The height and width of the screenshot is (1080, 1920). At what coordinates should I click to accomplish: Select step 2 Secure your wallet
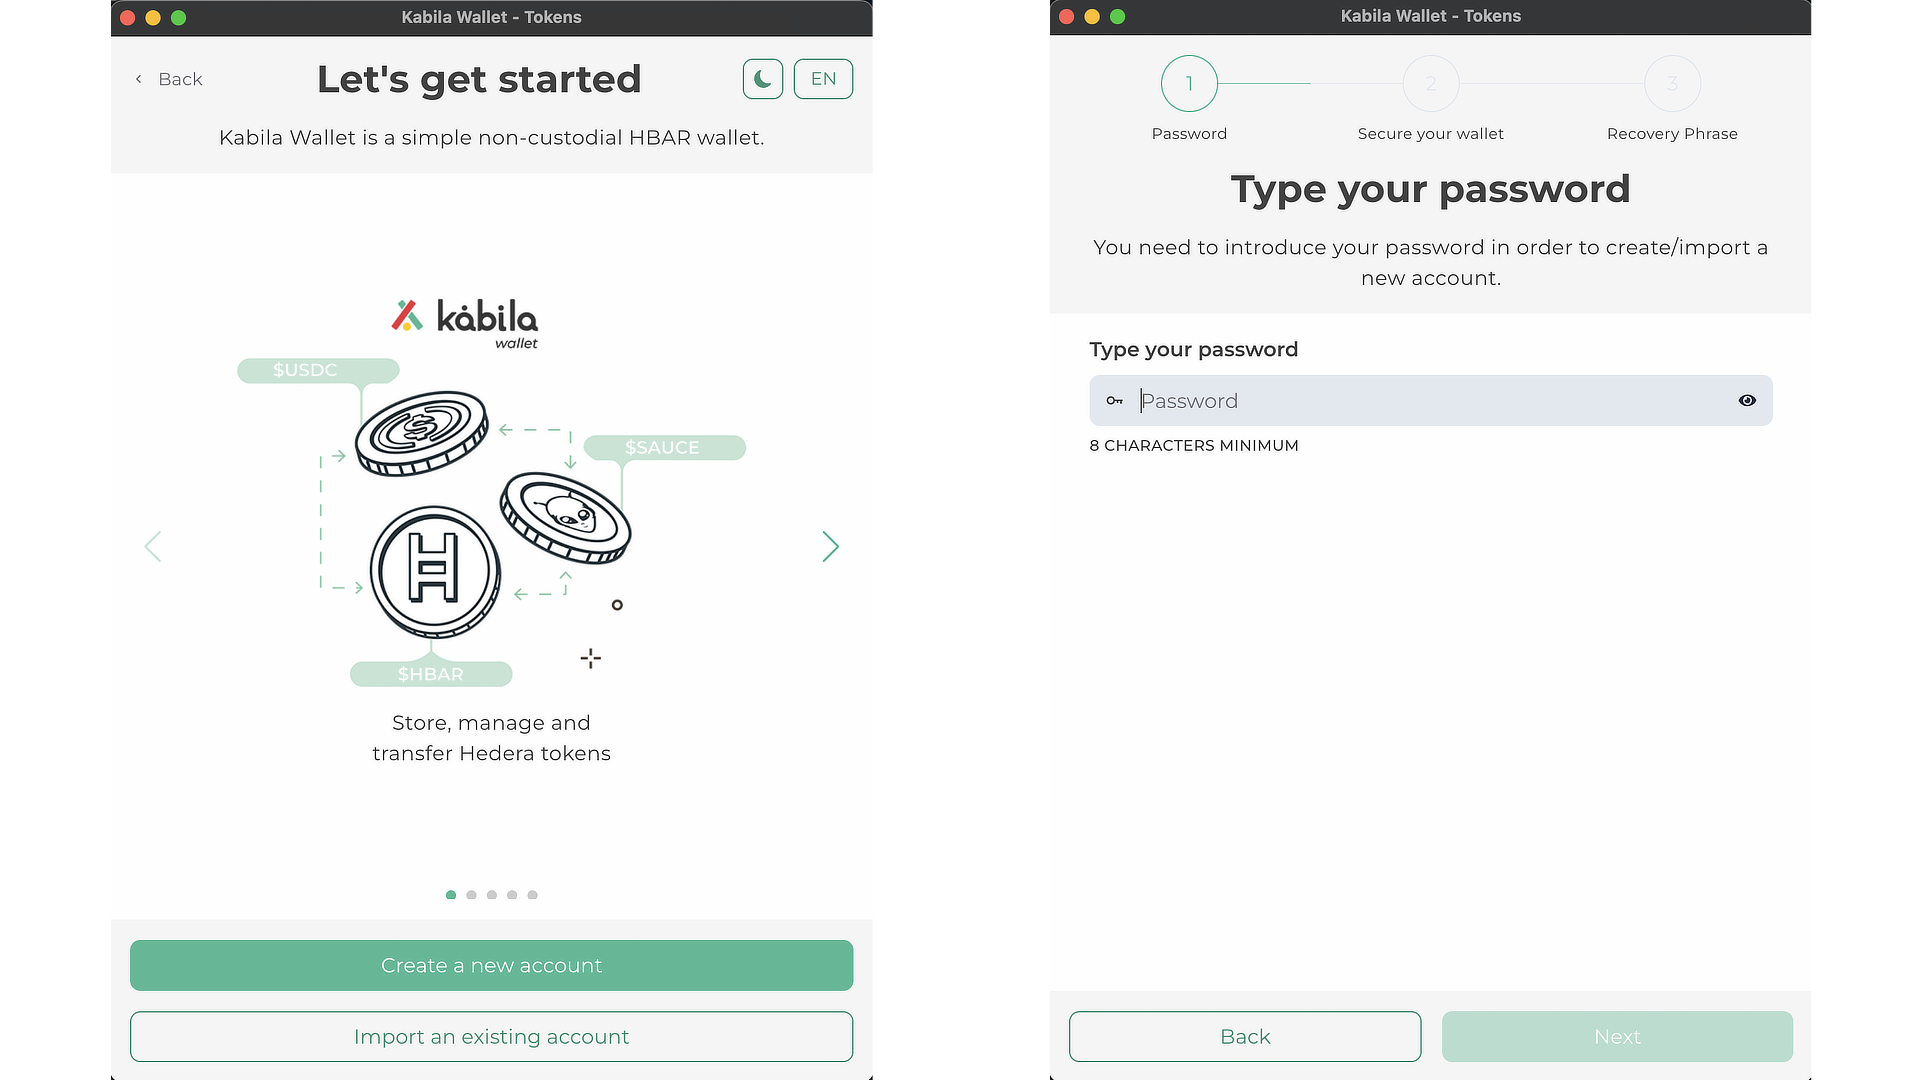coord(1430,83)
